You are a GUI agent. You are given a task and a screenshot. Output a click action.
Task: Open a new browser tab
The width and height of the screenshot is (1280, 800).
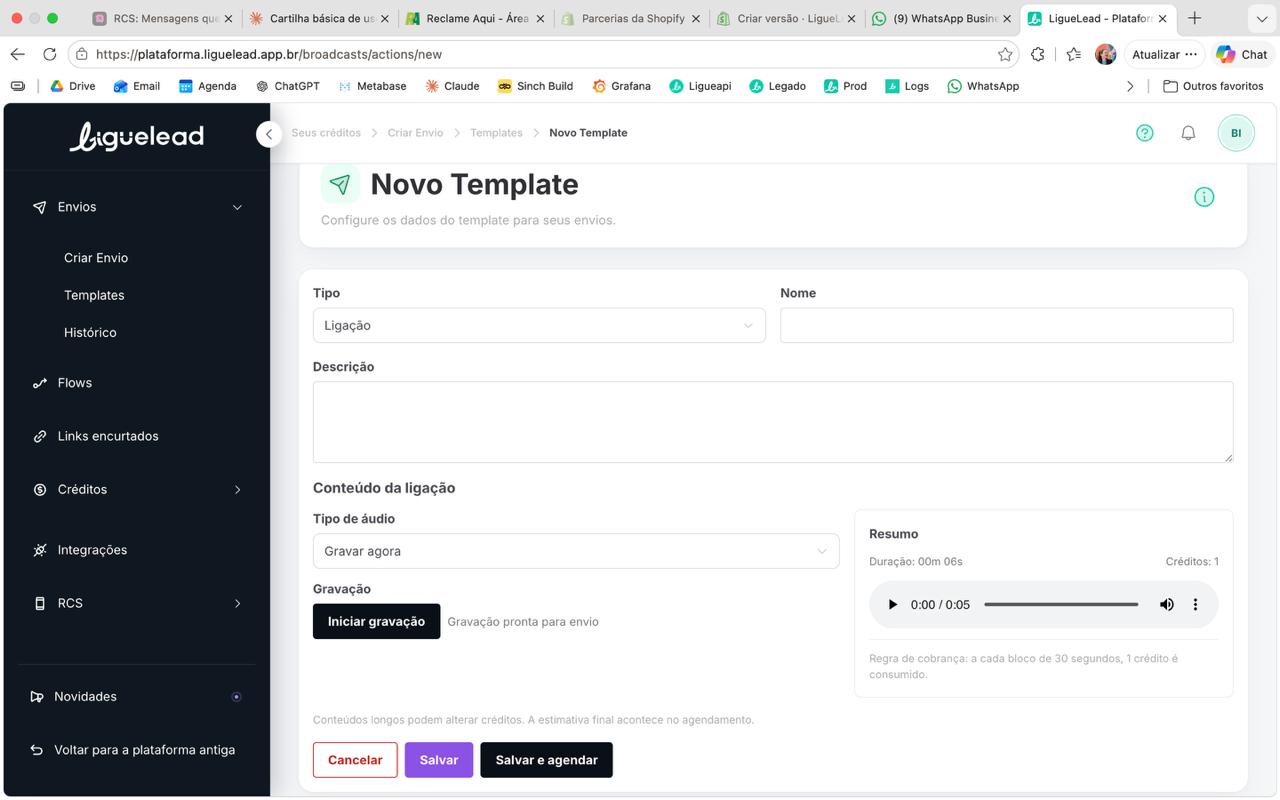(x=1194, y=18)
